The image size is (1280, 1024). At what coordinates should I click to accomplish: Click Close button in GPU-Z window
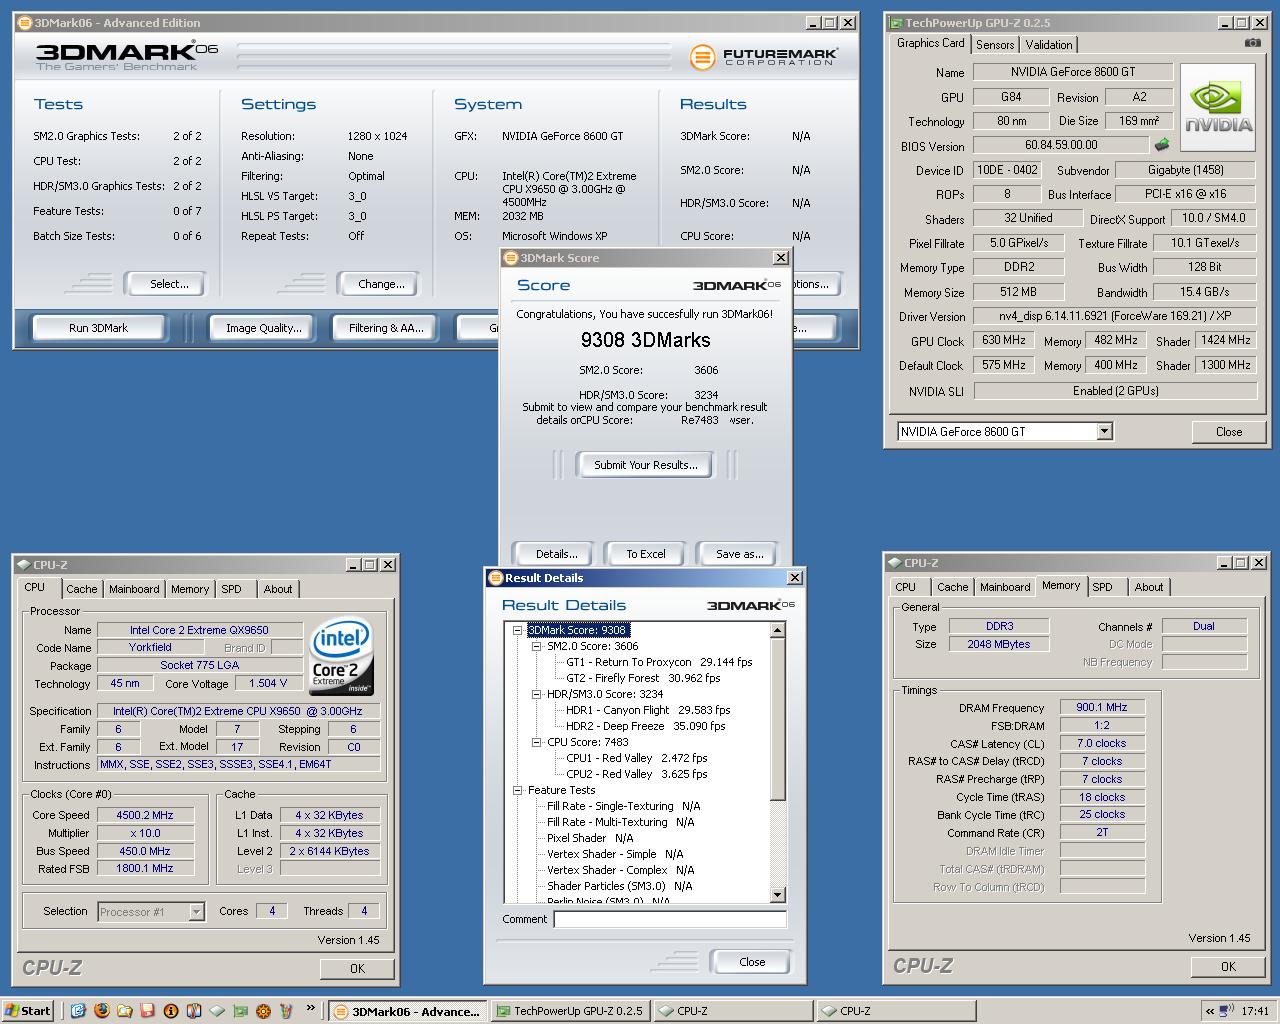(x=1229, y=432)
